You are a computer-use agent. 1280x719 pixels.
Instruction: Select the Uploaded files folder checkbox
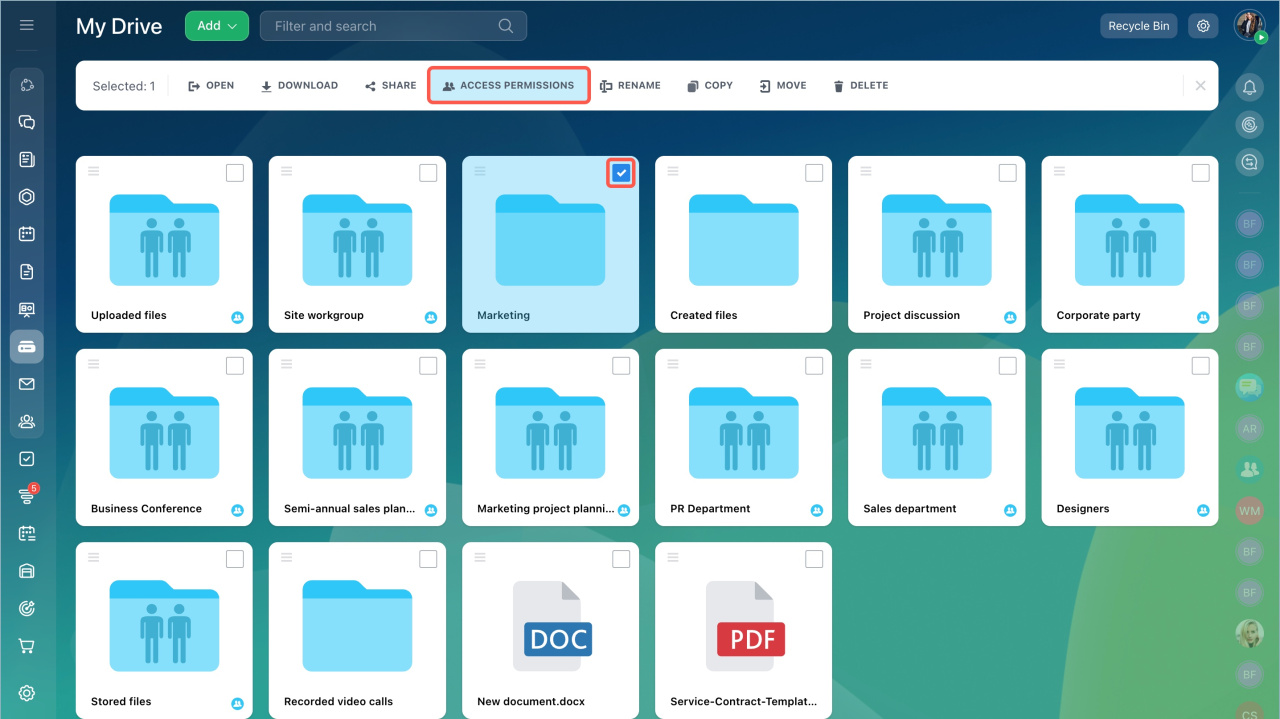click(235, 173)
